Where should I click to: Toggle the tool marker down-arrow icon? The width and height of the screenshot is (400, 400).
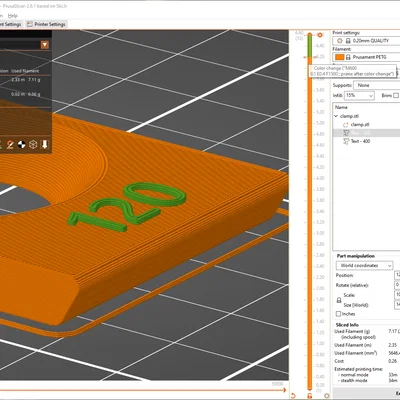click(45, 144)
